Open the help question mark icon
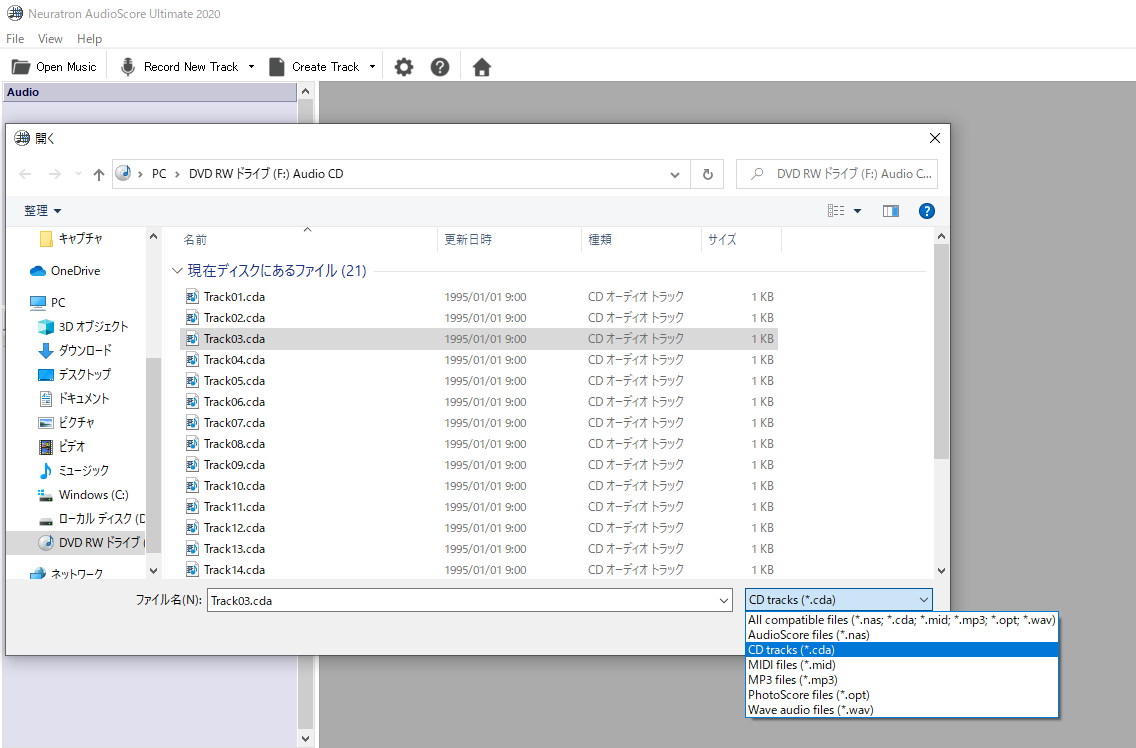 click(440, 67)
